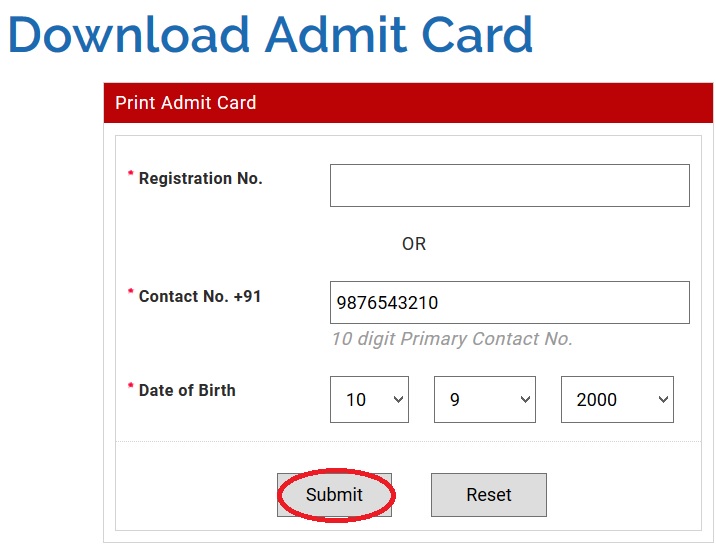Click the Registration No. text field
Screen dimensions: 716x546
[509, 186]
